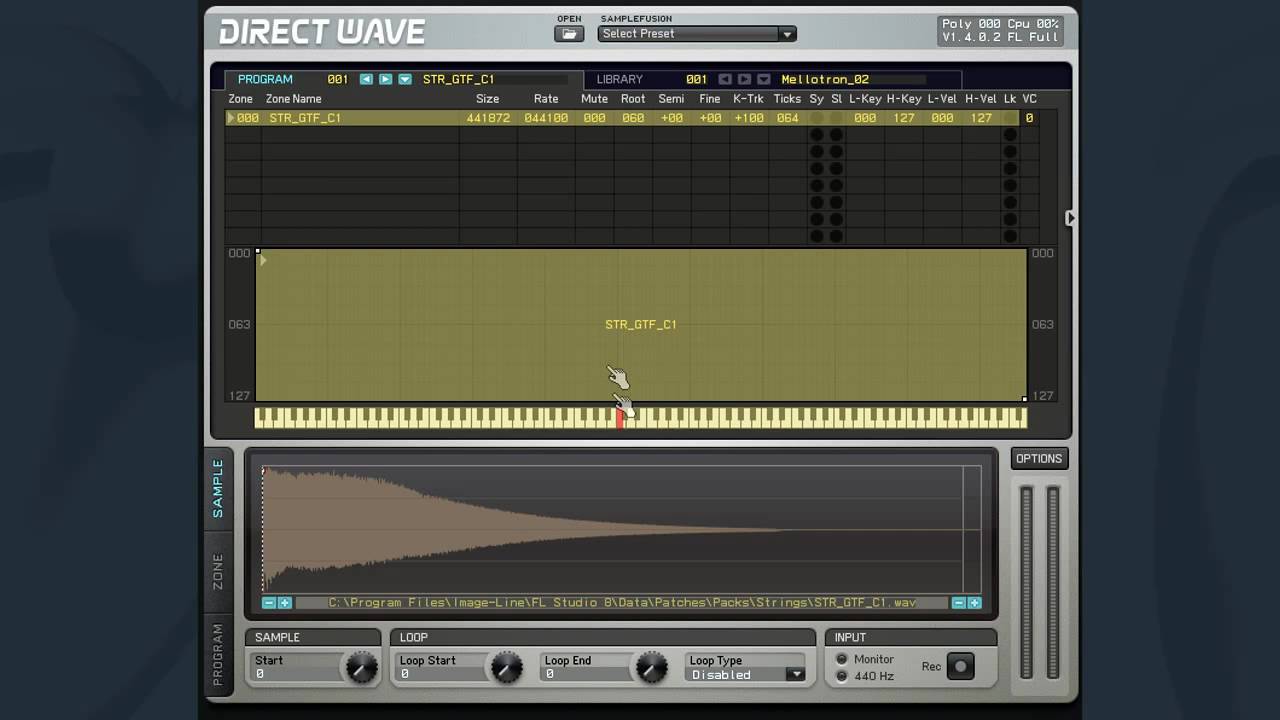Click the Zone Name column header

pyautogui.click(x=294, y=99)
